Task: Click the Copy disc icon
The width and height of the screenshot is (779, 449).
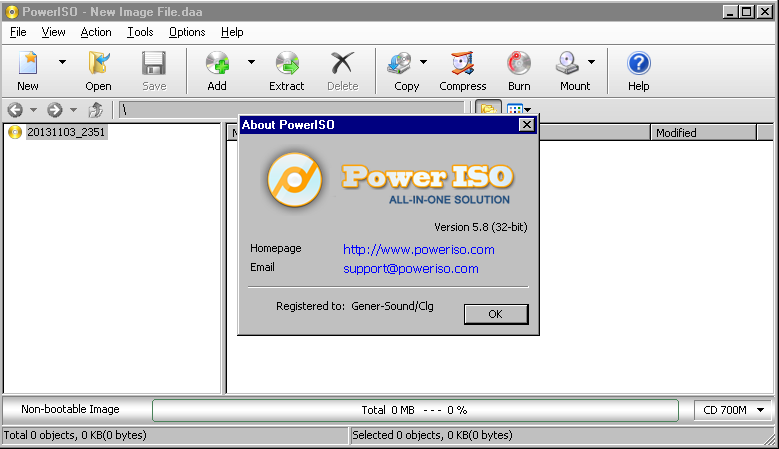Action: tap(400, 63)
